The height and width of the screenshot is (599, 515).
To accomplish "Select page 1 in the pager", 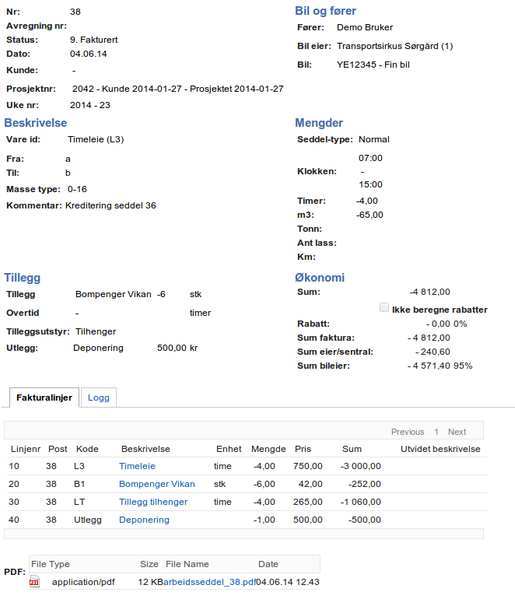I will [x=436, y=432].
